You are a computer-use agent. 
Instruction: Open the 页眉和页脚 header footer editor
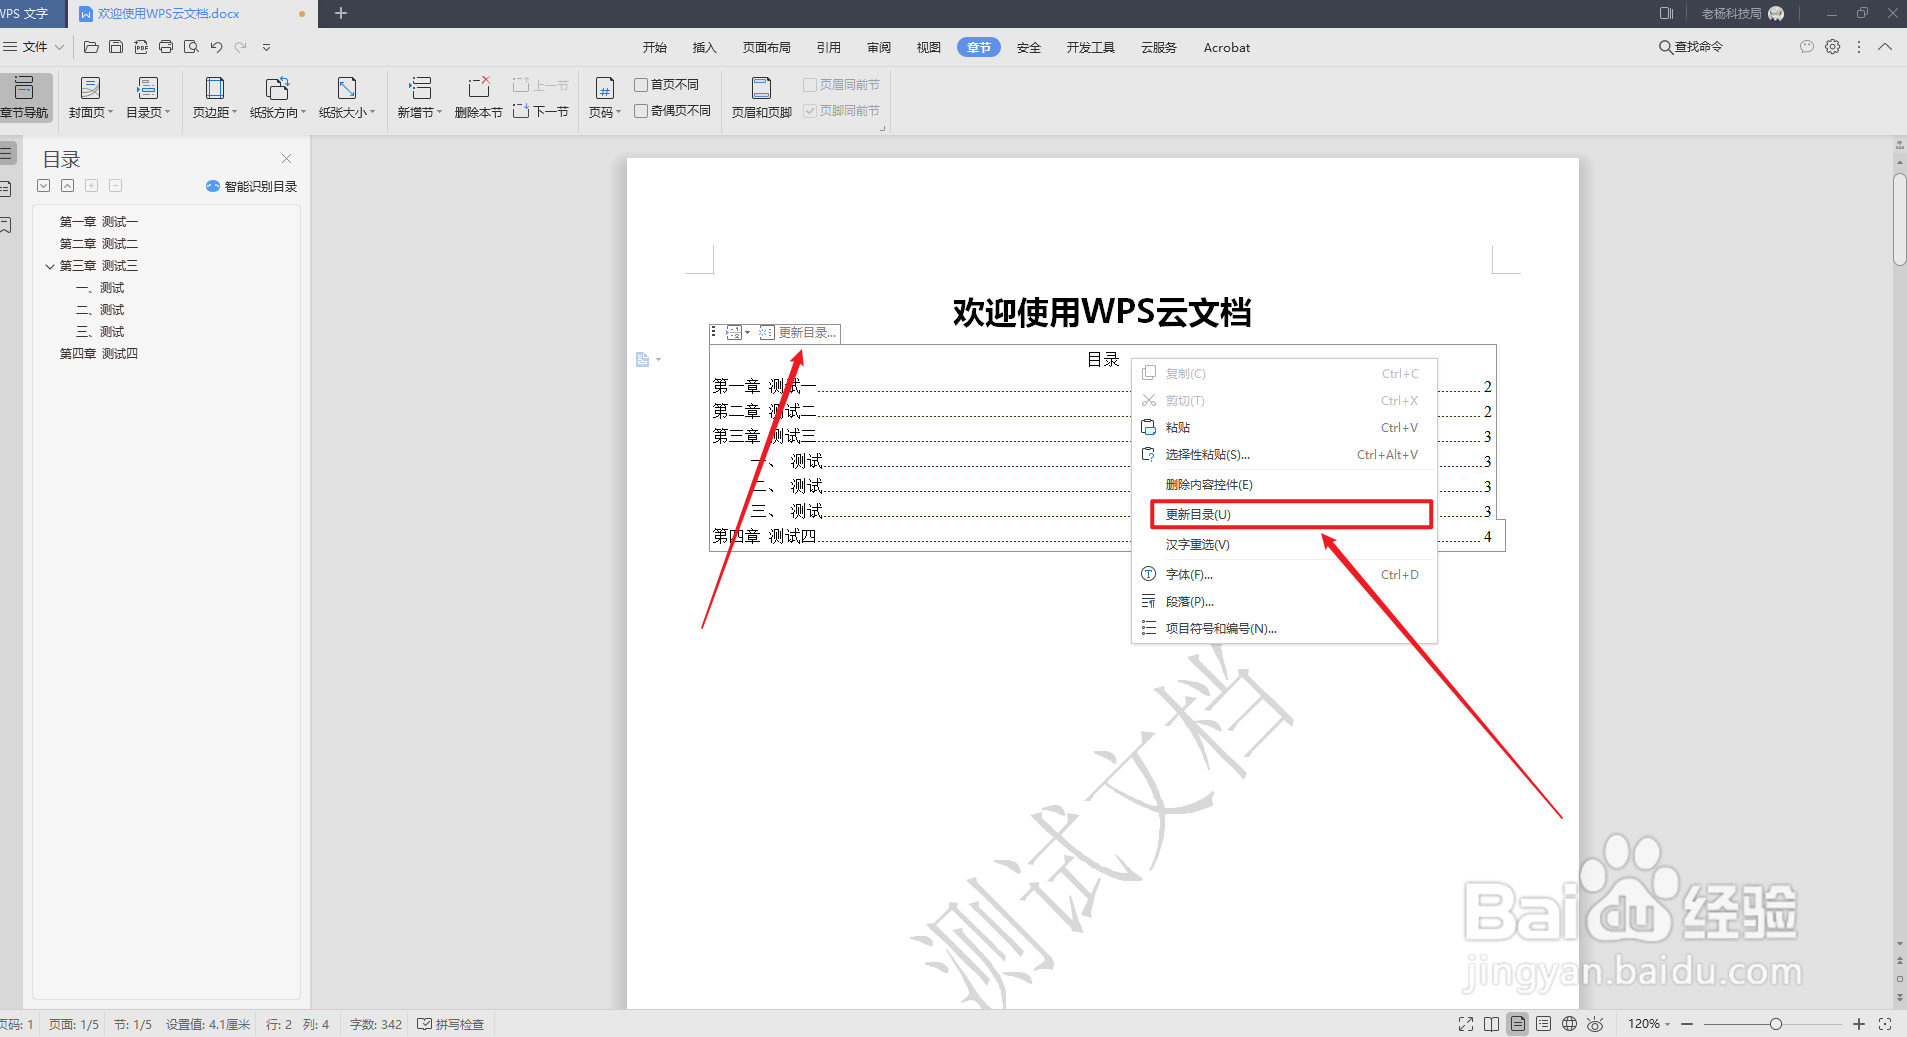(x=759, y=97)
